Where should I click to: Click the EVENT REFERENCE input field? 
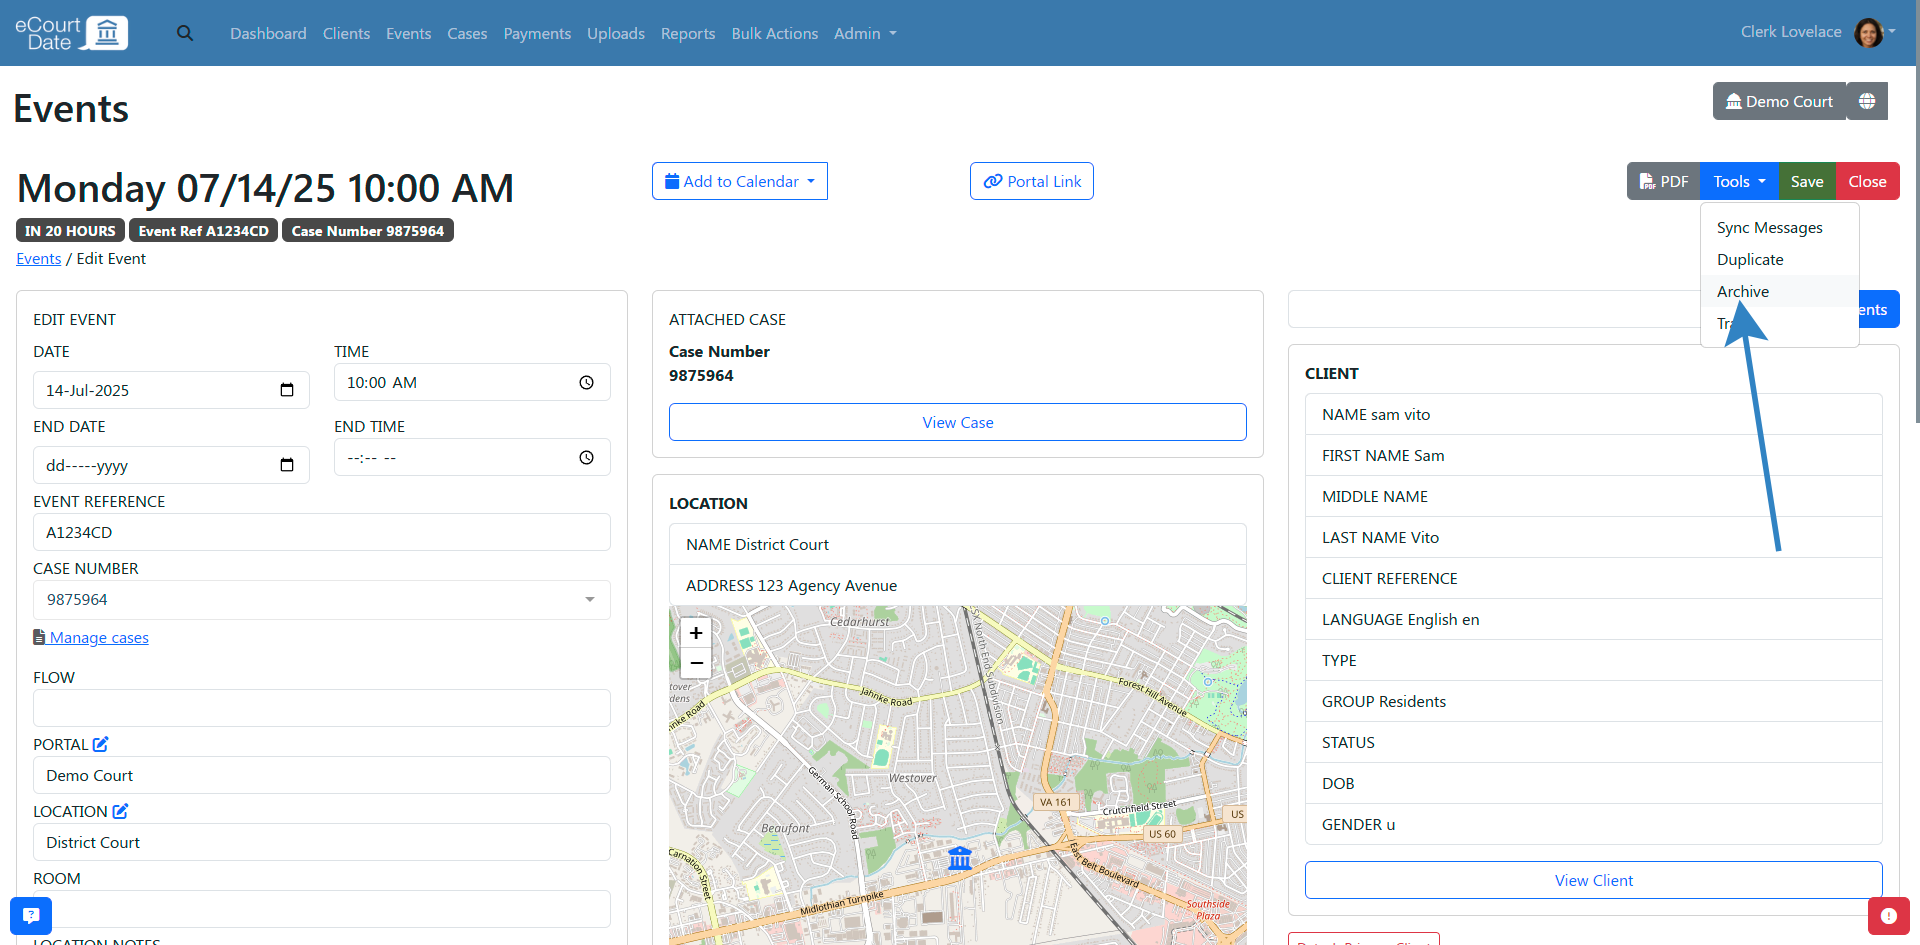click(322, 532)
